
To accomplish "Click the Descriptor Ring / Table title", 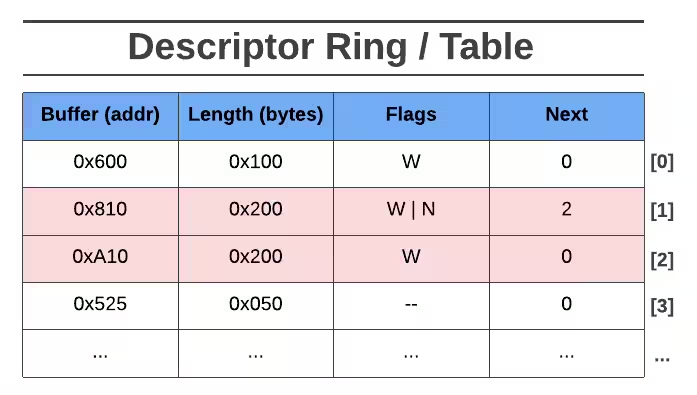I will pos(331,48).
